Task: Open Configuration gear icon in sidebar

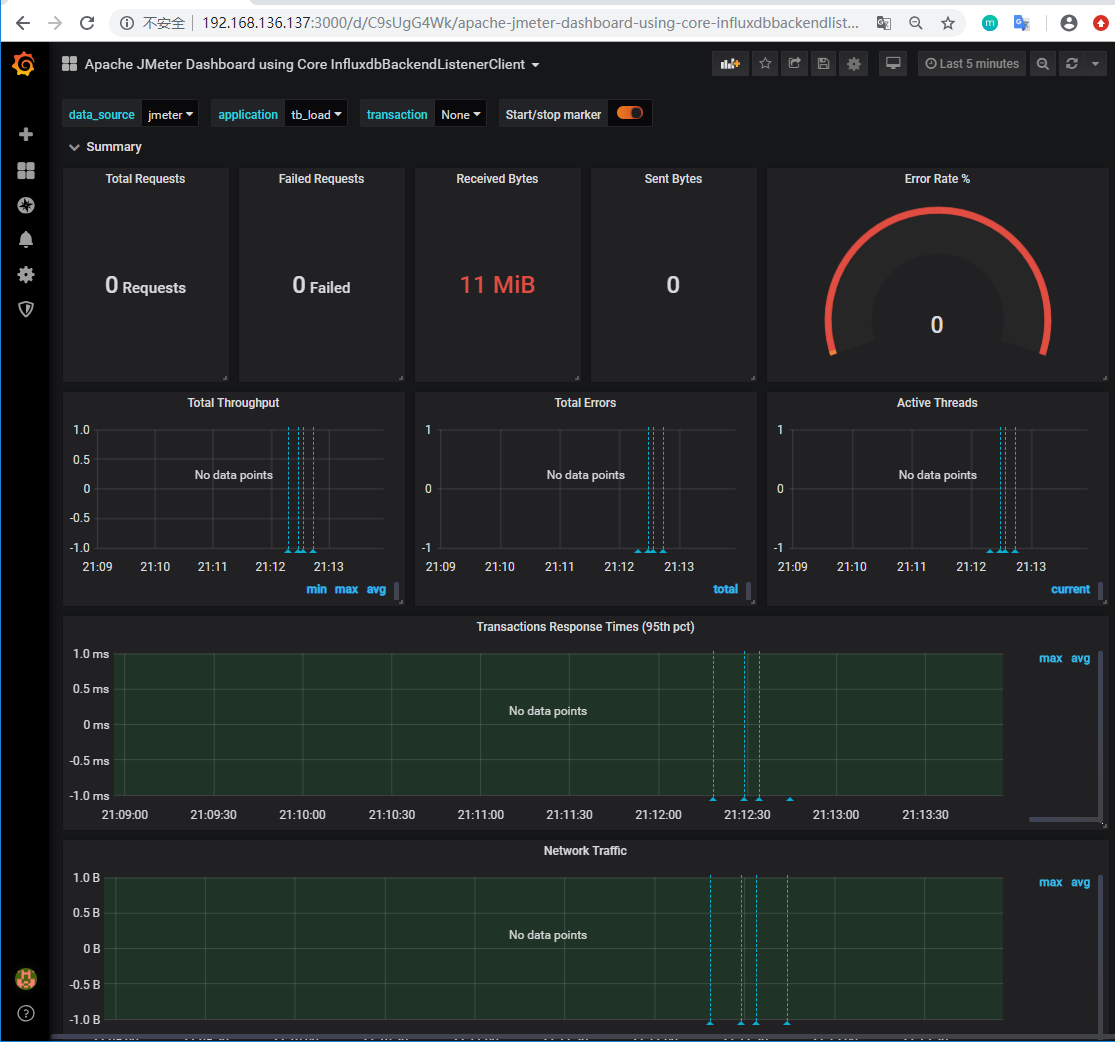Action: [26, 275]
